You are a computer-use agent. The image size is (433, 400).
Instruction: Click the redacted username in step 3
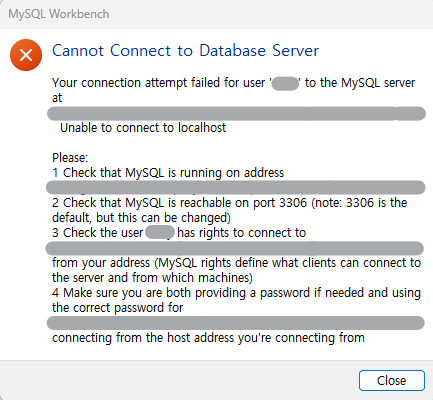click(160, 232)
